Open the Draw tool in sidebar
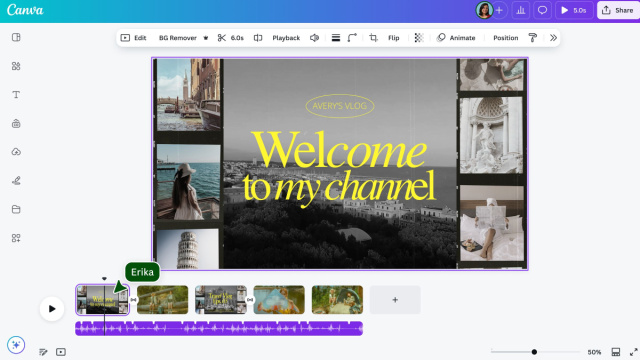The image size is (640, 360). tap(16, 180)
